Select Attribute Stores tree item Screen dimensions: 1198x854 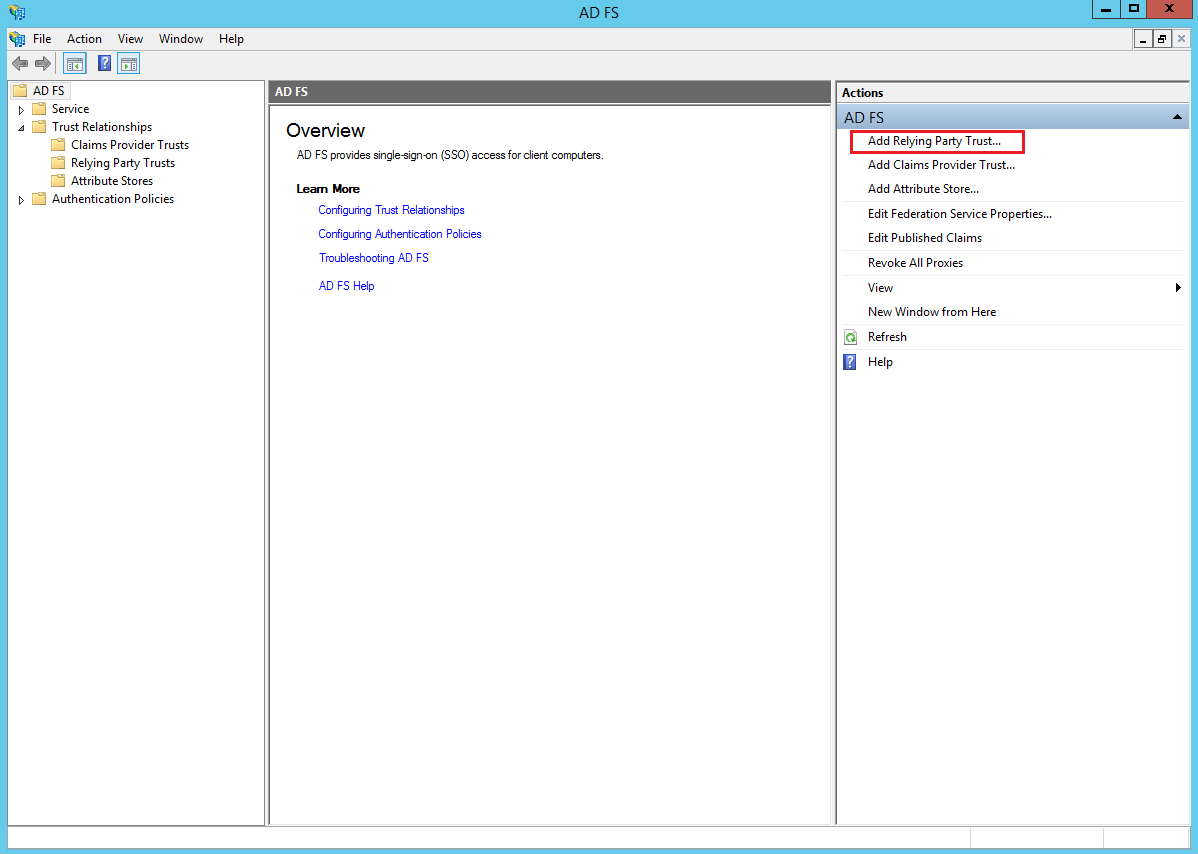[x=112, y=180]
